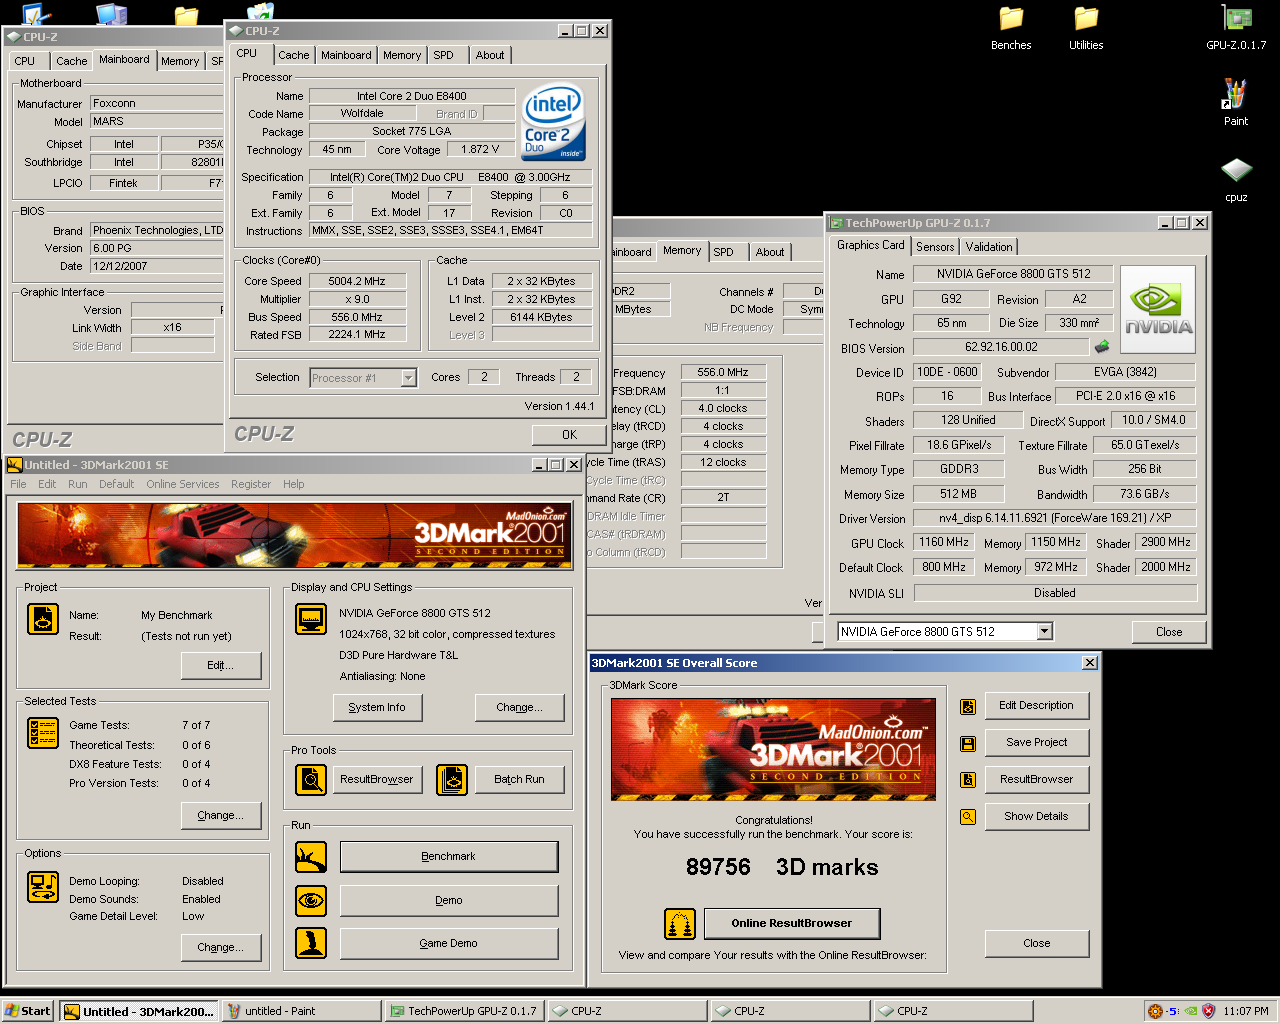This screenshot has width=1280, height=1024.
Task: Switch to Cache tab in front CPU-Z
Action: point(293,55)
